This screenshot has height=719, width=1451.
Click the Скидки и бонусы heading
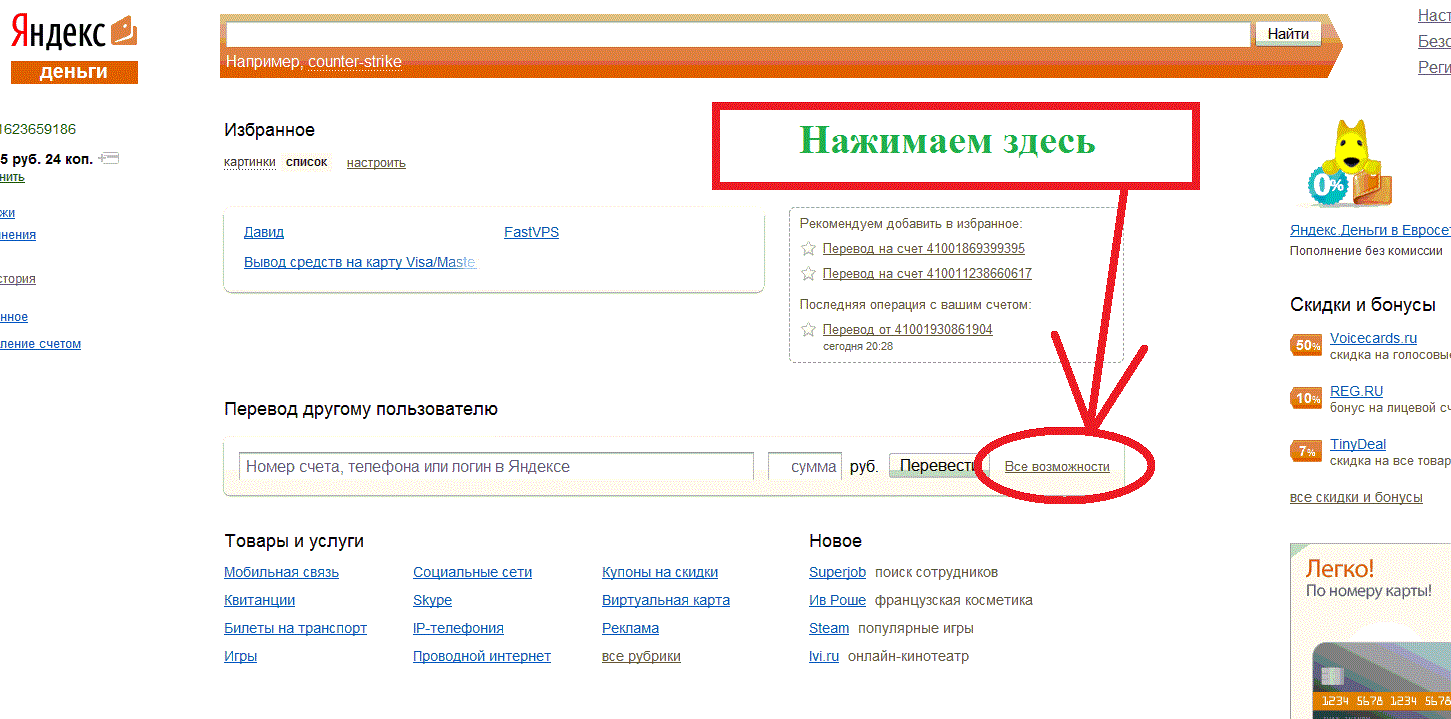click(x=1363, y=305)
